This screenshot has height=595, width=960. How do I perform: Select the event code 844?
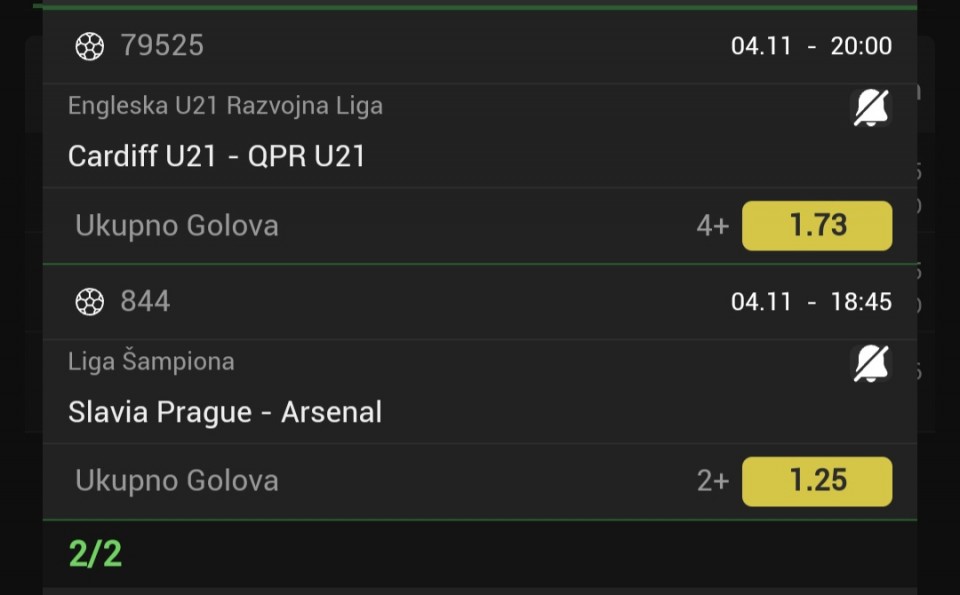click(146, 301)
